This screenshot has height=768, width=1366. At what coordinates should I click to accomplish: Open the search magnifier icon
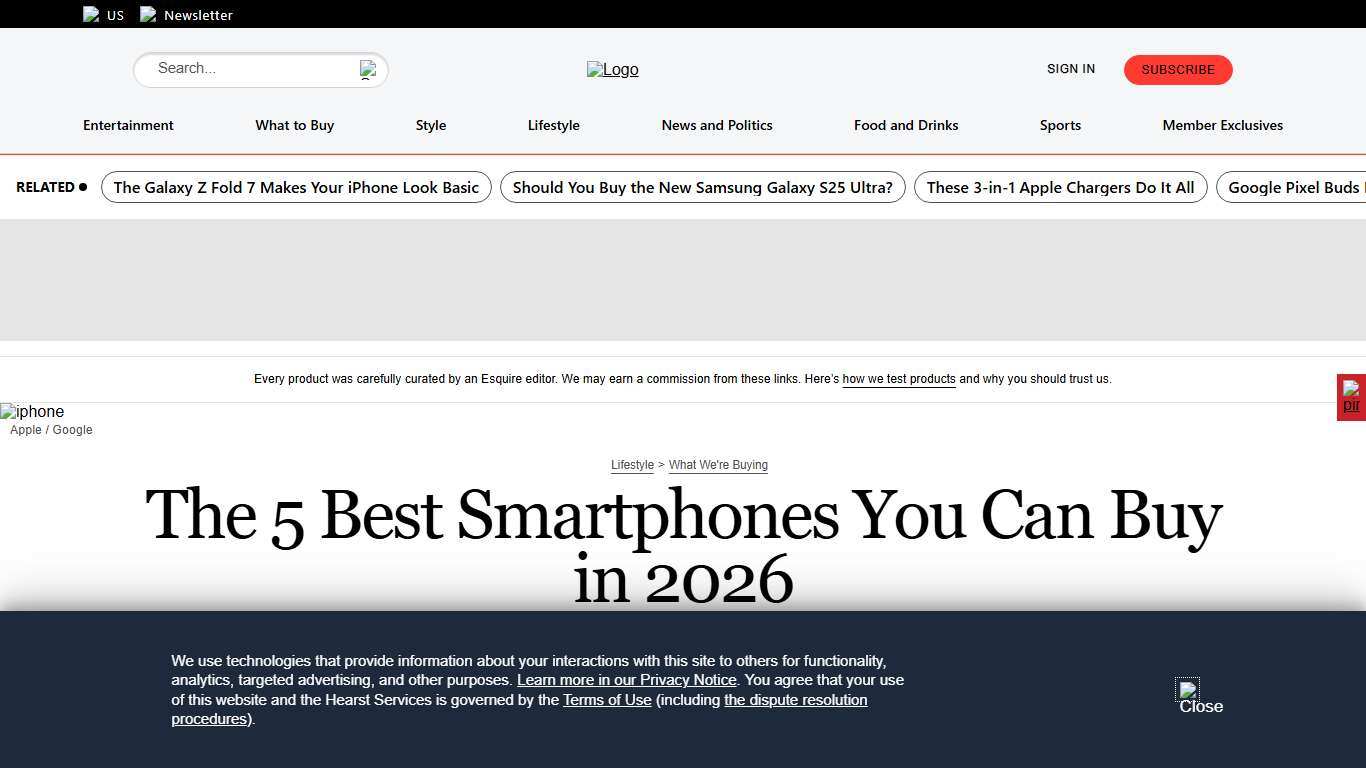(x=367, y=69)
